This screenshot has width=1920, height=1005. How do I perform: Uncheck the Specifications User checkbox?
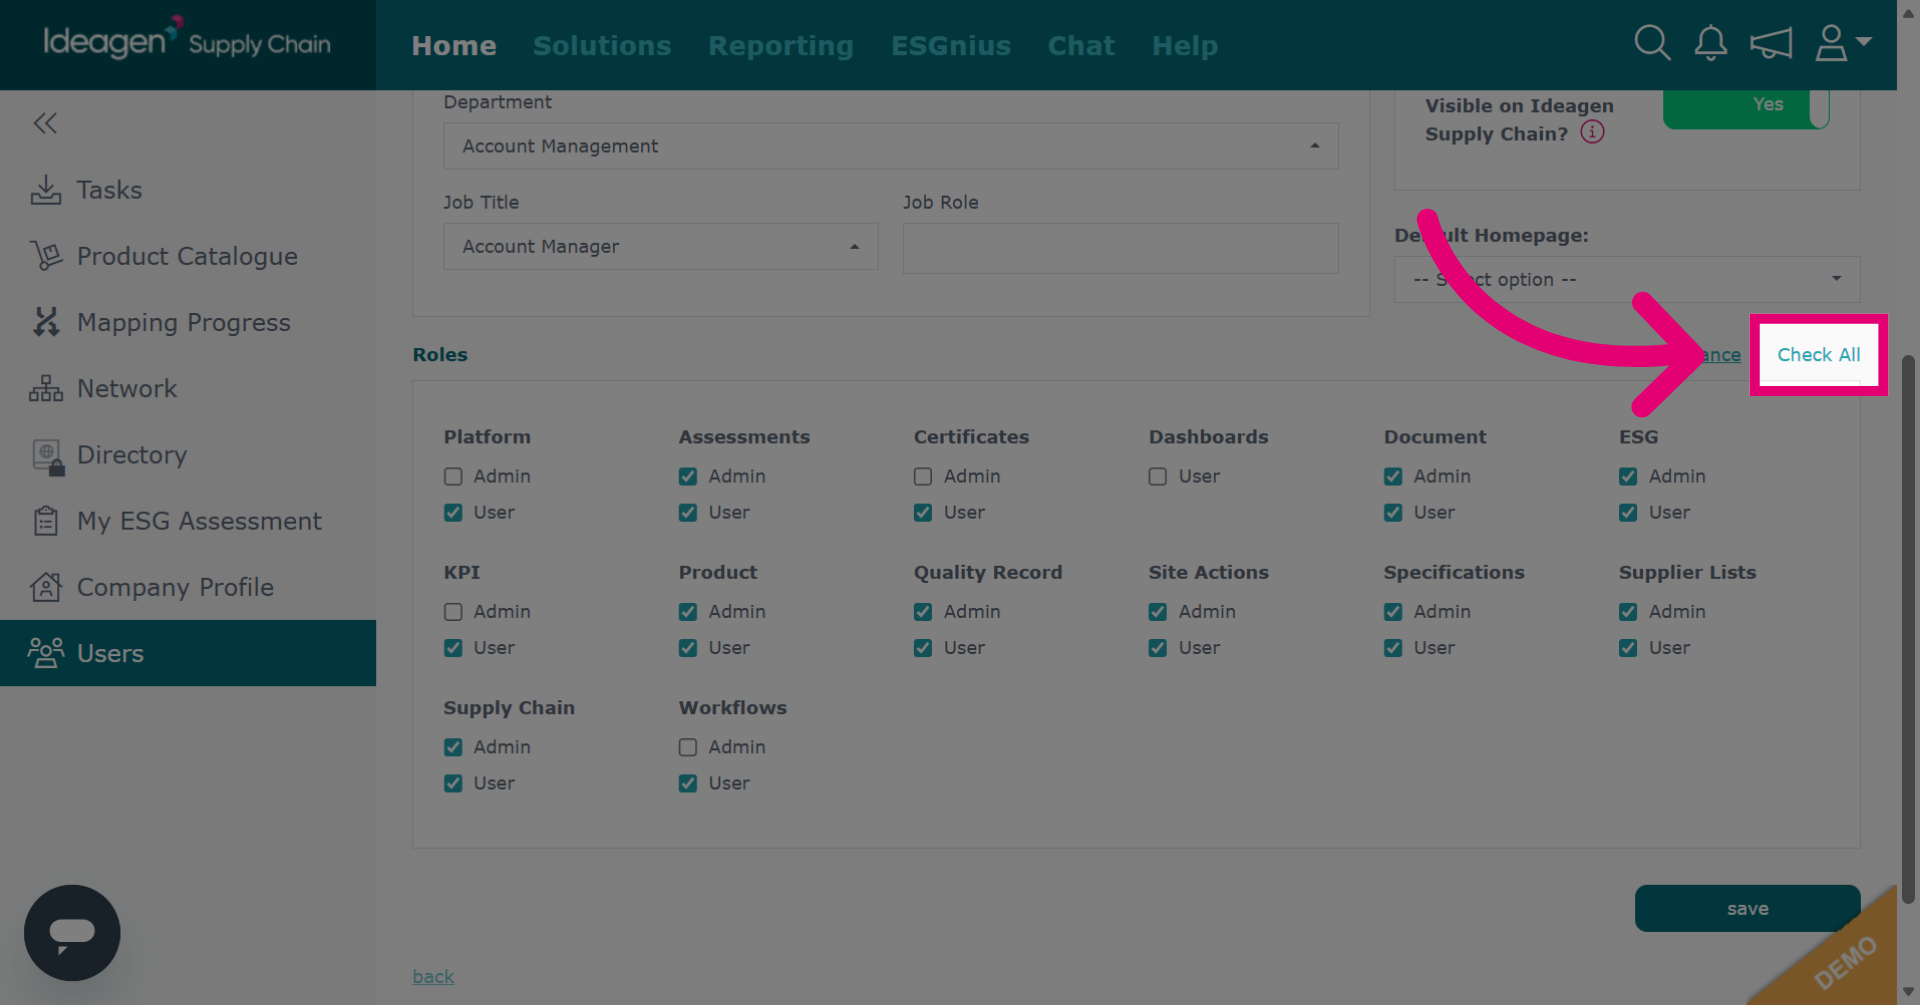[x=1393, y=648]
